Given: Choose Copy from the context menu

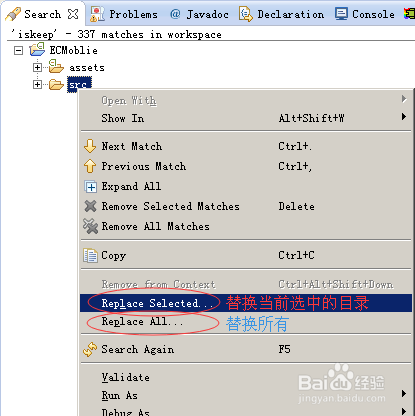Looking at the screenshot, I should [246, 255].
